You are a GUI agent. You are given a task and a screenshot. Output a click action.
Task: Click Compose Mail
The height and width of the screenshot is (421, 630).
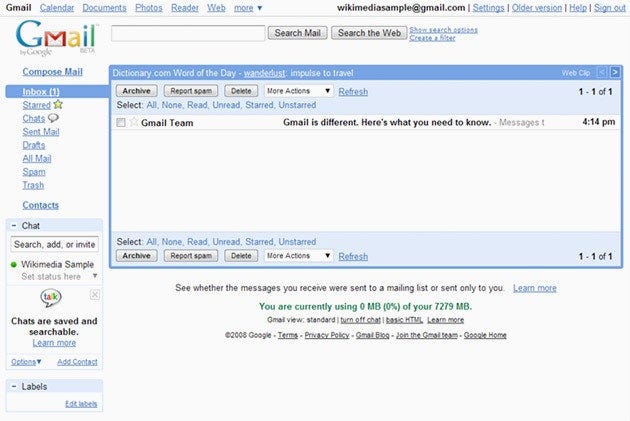[x=53, y=72]
